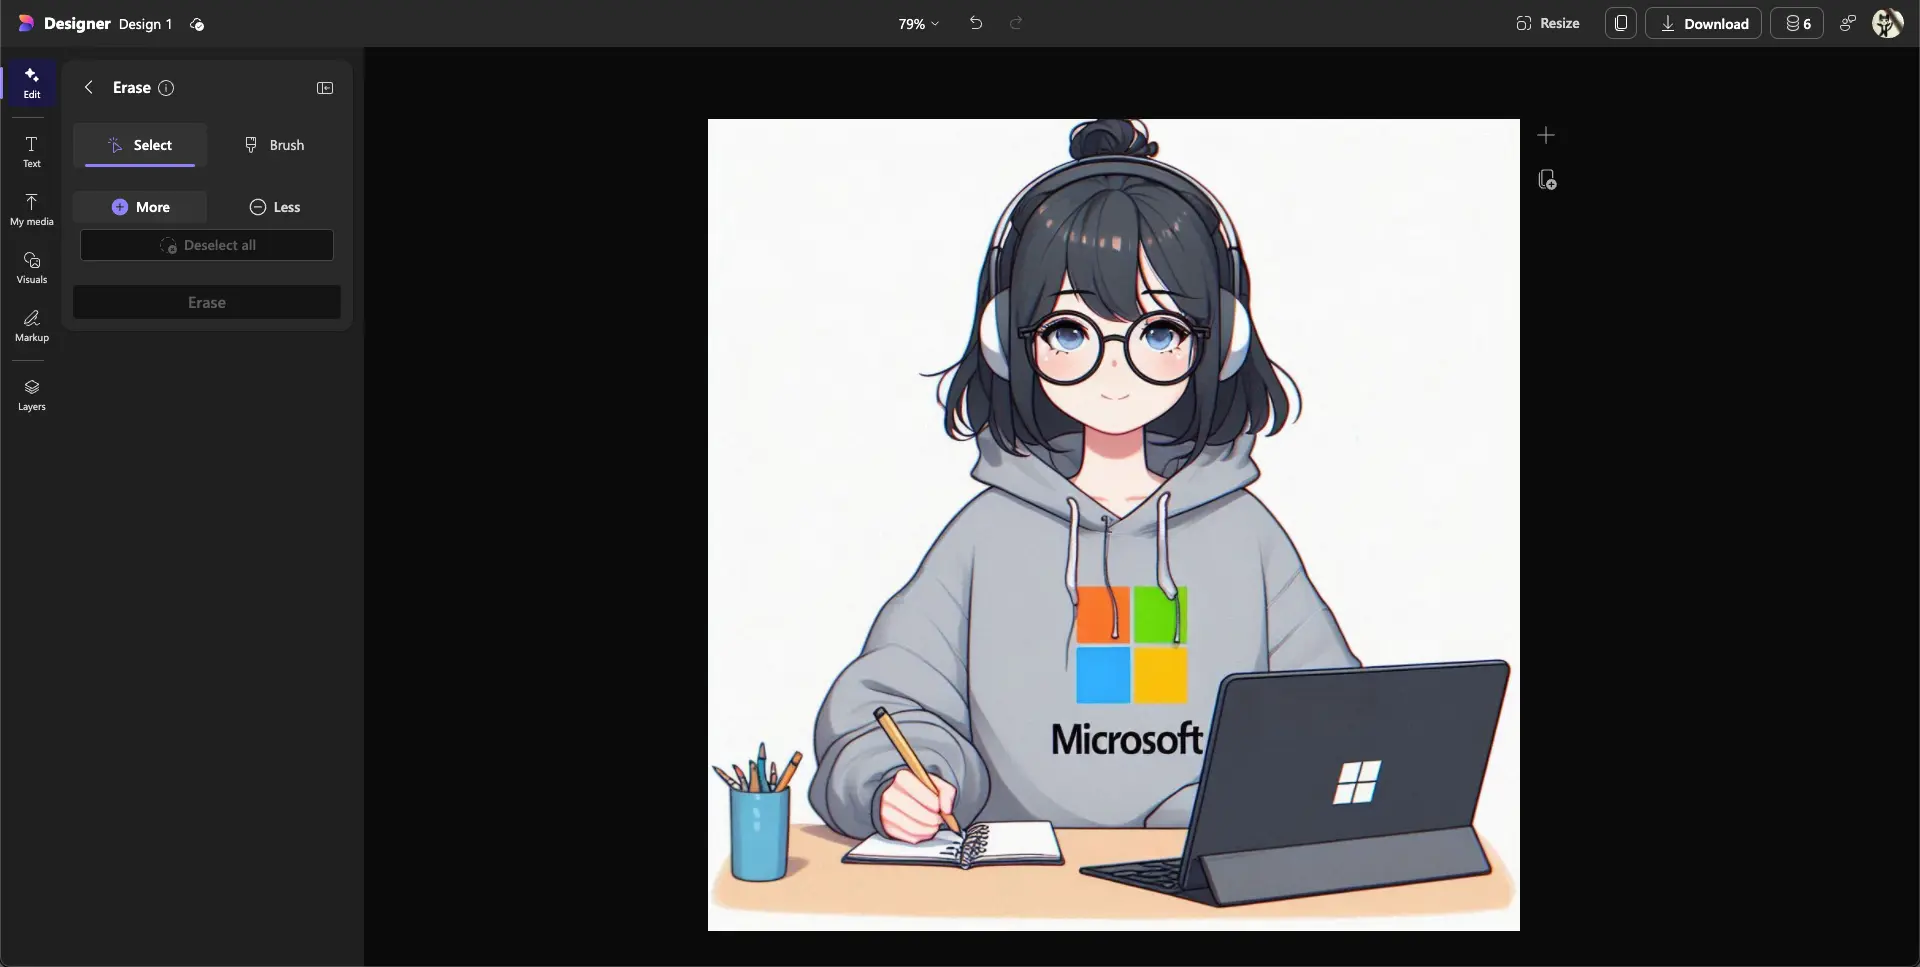Screen dimensions: 1920x967
Task: Click the Design 1 title
Action: [145, 24]
